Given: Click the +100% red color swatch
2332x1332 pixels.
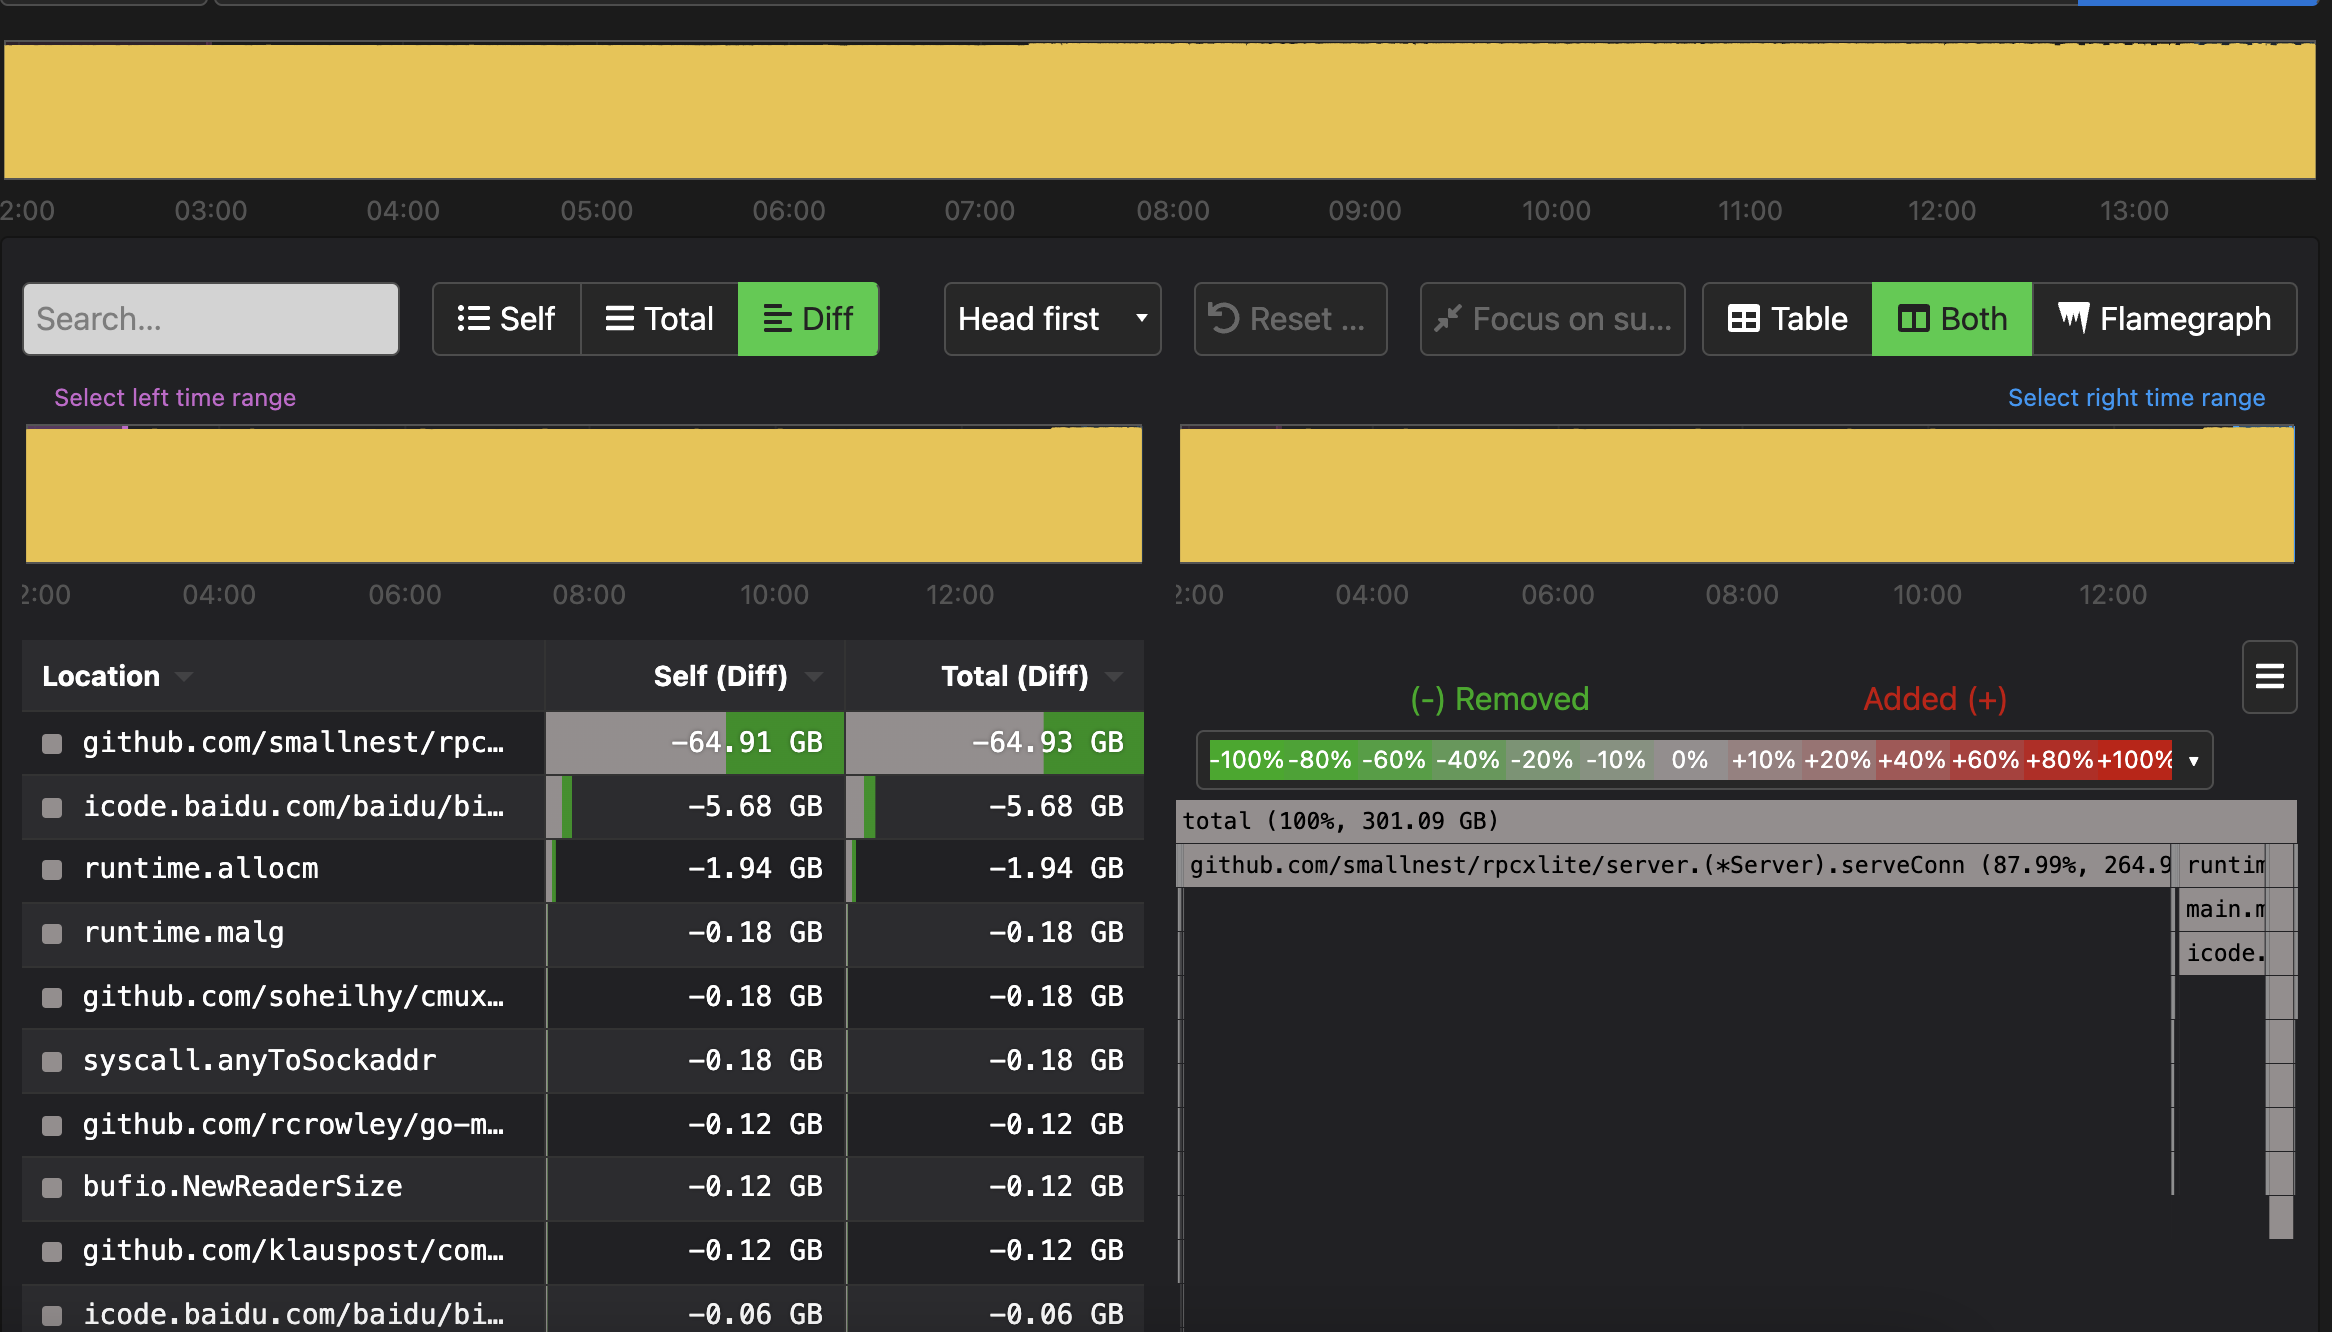Looking at the screenshot, I should pyautogui.click(x=2135, y=760).
